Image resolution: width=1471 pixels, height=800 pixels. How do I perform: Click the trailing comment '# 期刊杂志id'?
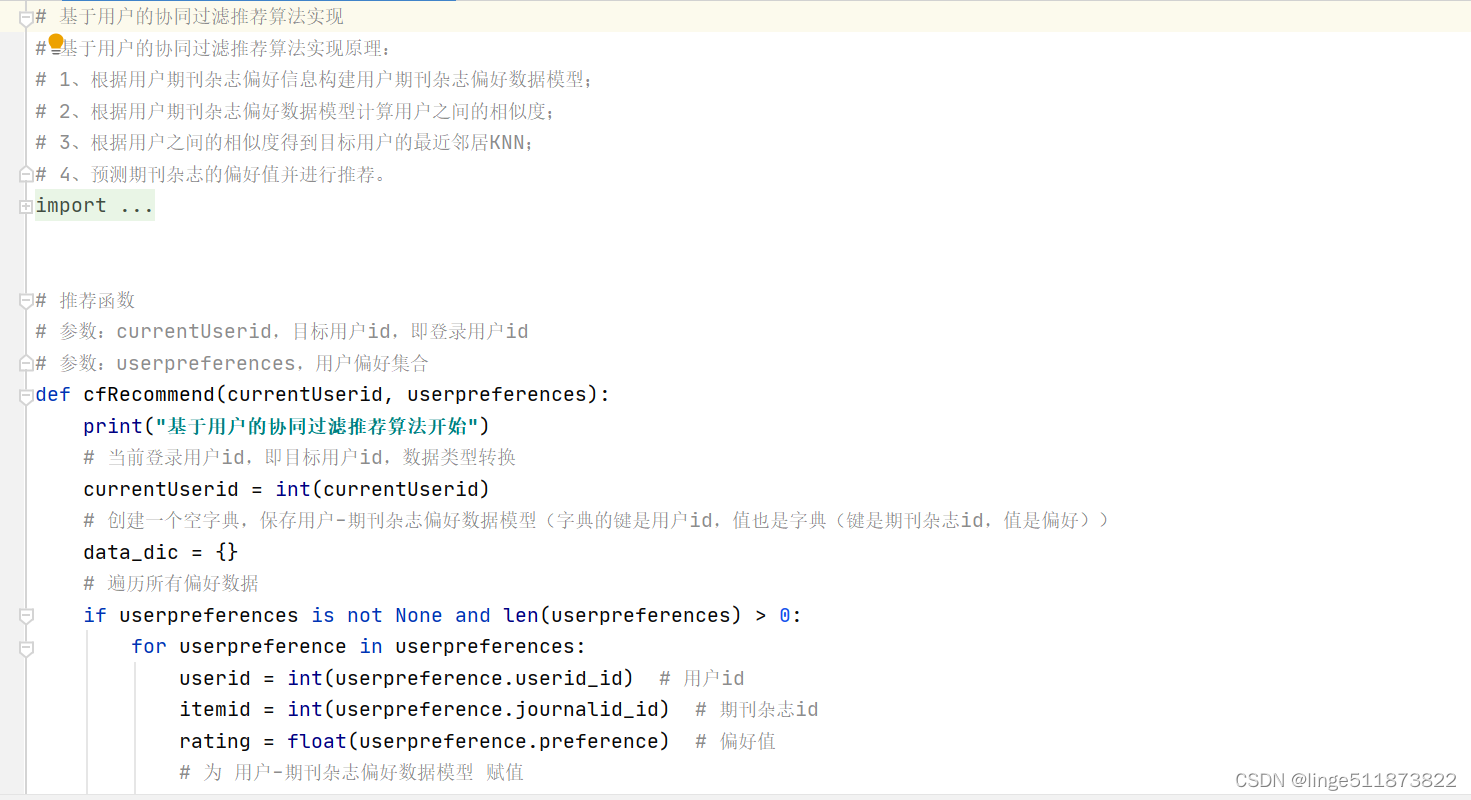pos(757,710)
